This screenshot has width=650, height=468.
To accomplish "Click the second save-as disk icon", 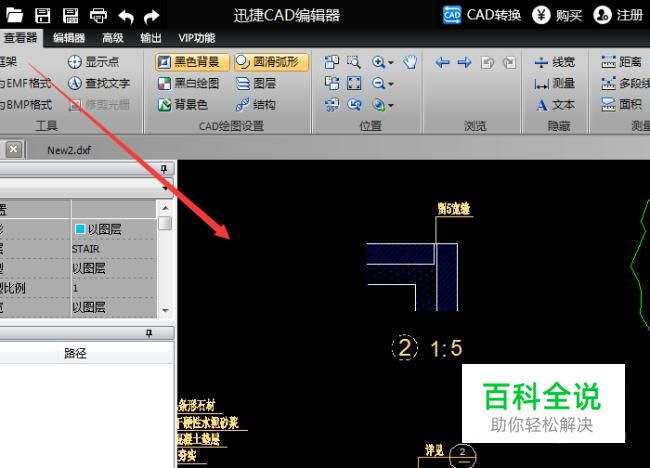I will coord(70,15).
